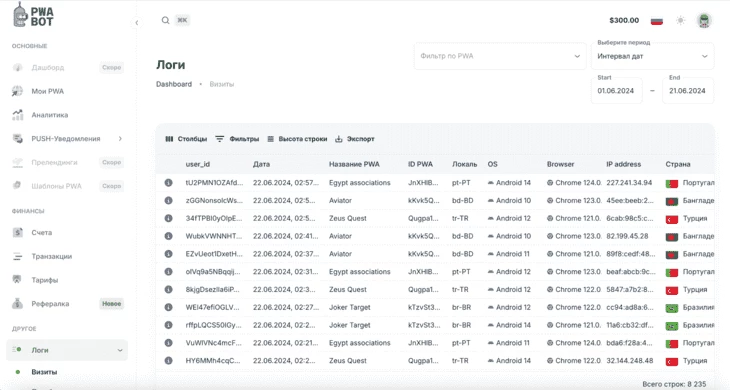This screenshot has width=730, height=390.
Task: Click the Всего строк: 8 235 counter
Action: coord(674,384)
